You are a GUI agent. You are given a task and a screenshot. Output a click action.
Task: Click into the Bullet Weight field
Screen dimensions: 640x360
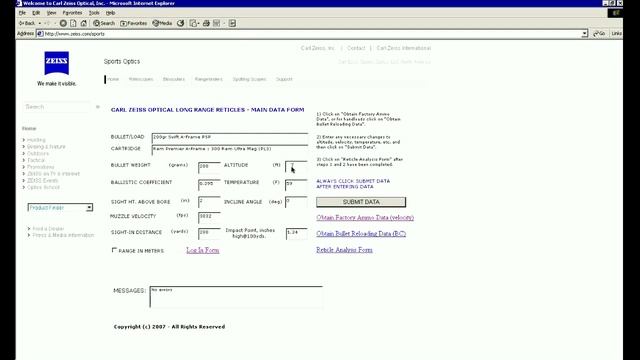tap(209, 167)
